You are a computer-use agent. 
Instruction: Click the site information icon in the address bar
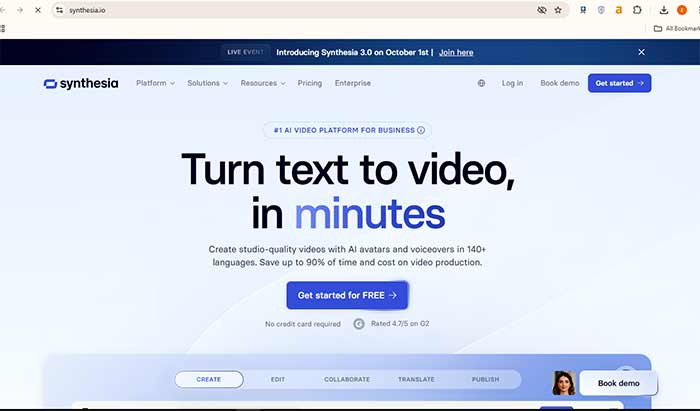tap(60, 10)
